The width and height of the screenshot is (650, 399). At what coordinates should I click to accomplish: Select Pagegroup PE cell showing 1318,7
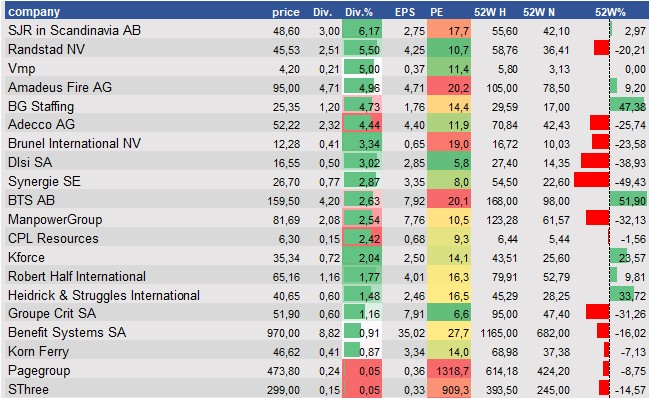click(x=449, y=370)
